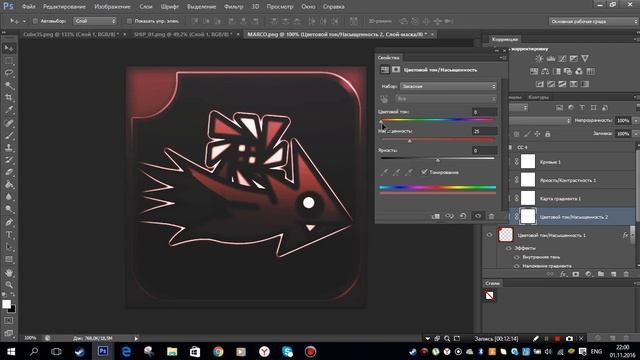Image resolution: width=640 pixels, height=360 pixels.
Task: Add a Curves adjustment from Corrections panel
Action: coord(562,59)
